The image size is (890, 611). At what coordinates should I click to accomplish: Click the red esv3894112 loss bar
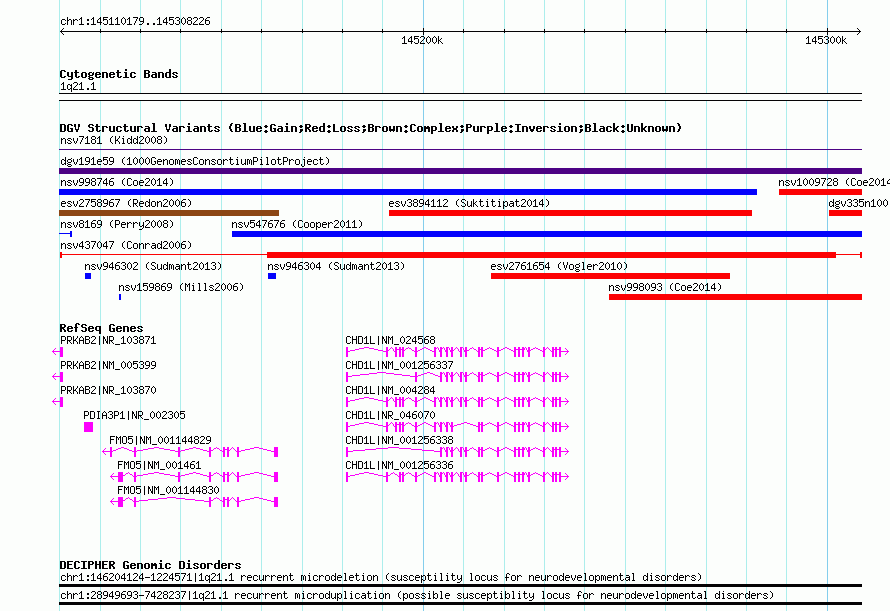click(x=570, y=213)
